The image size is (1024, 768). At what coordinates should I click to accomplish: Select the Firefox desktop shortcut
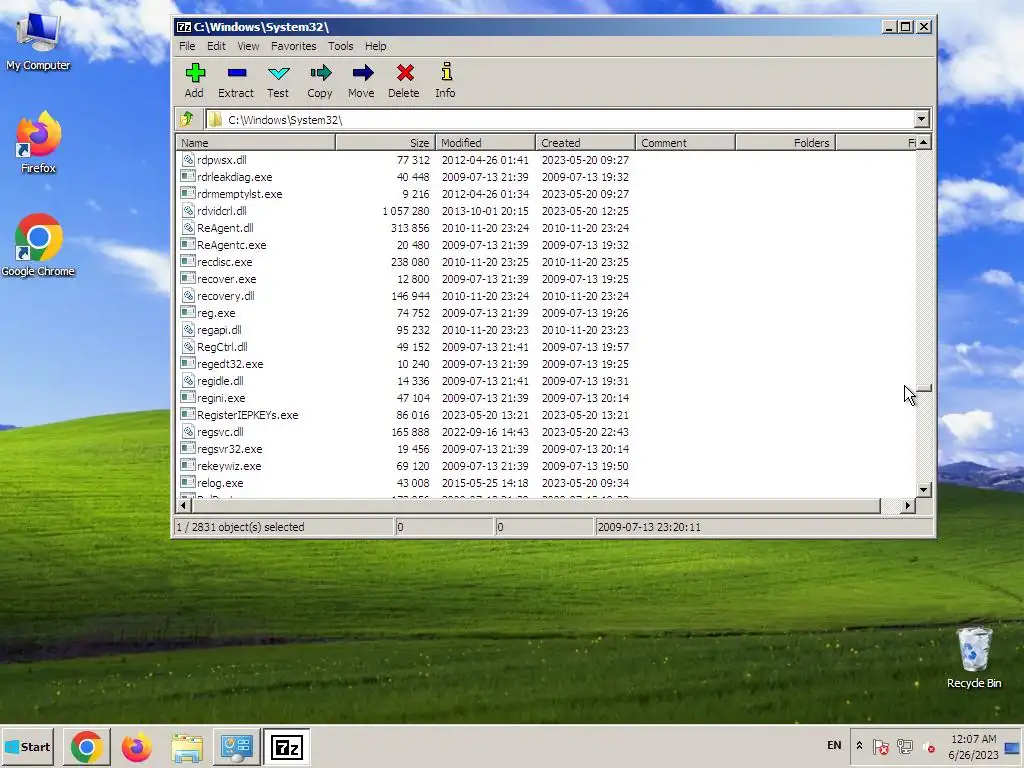39,142
